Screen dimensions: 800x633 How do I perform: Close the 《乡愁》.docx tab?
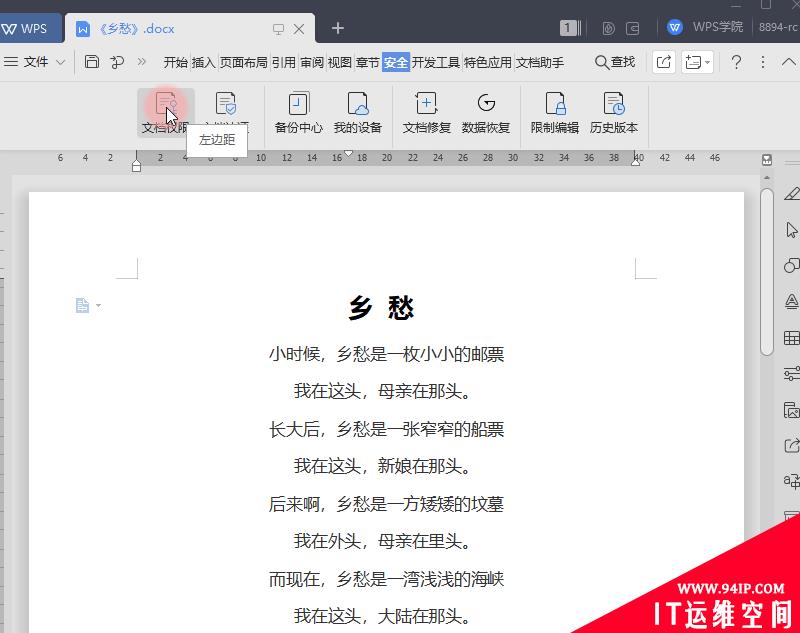pos(299,29)
